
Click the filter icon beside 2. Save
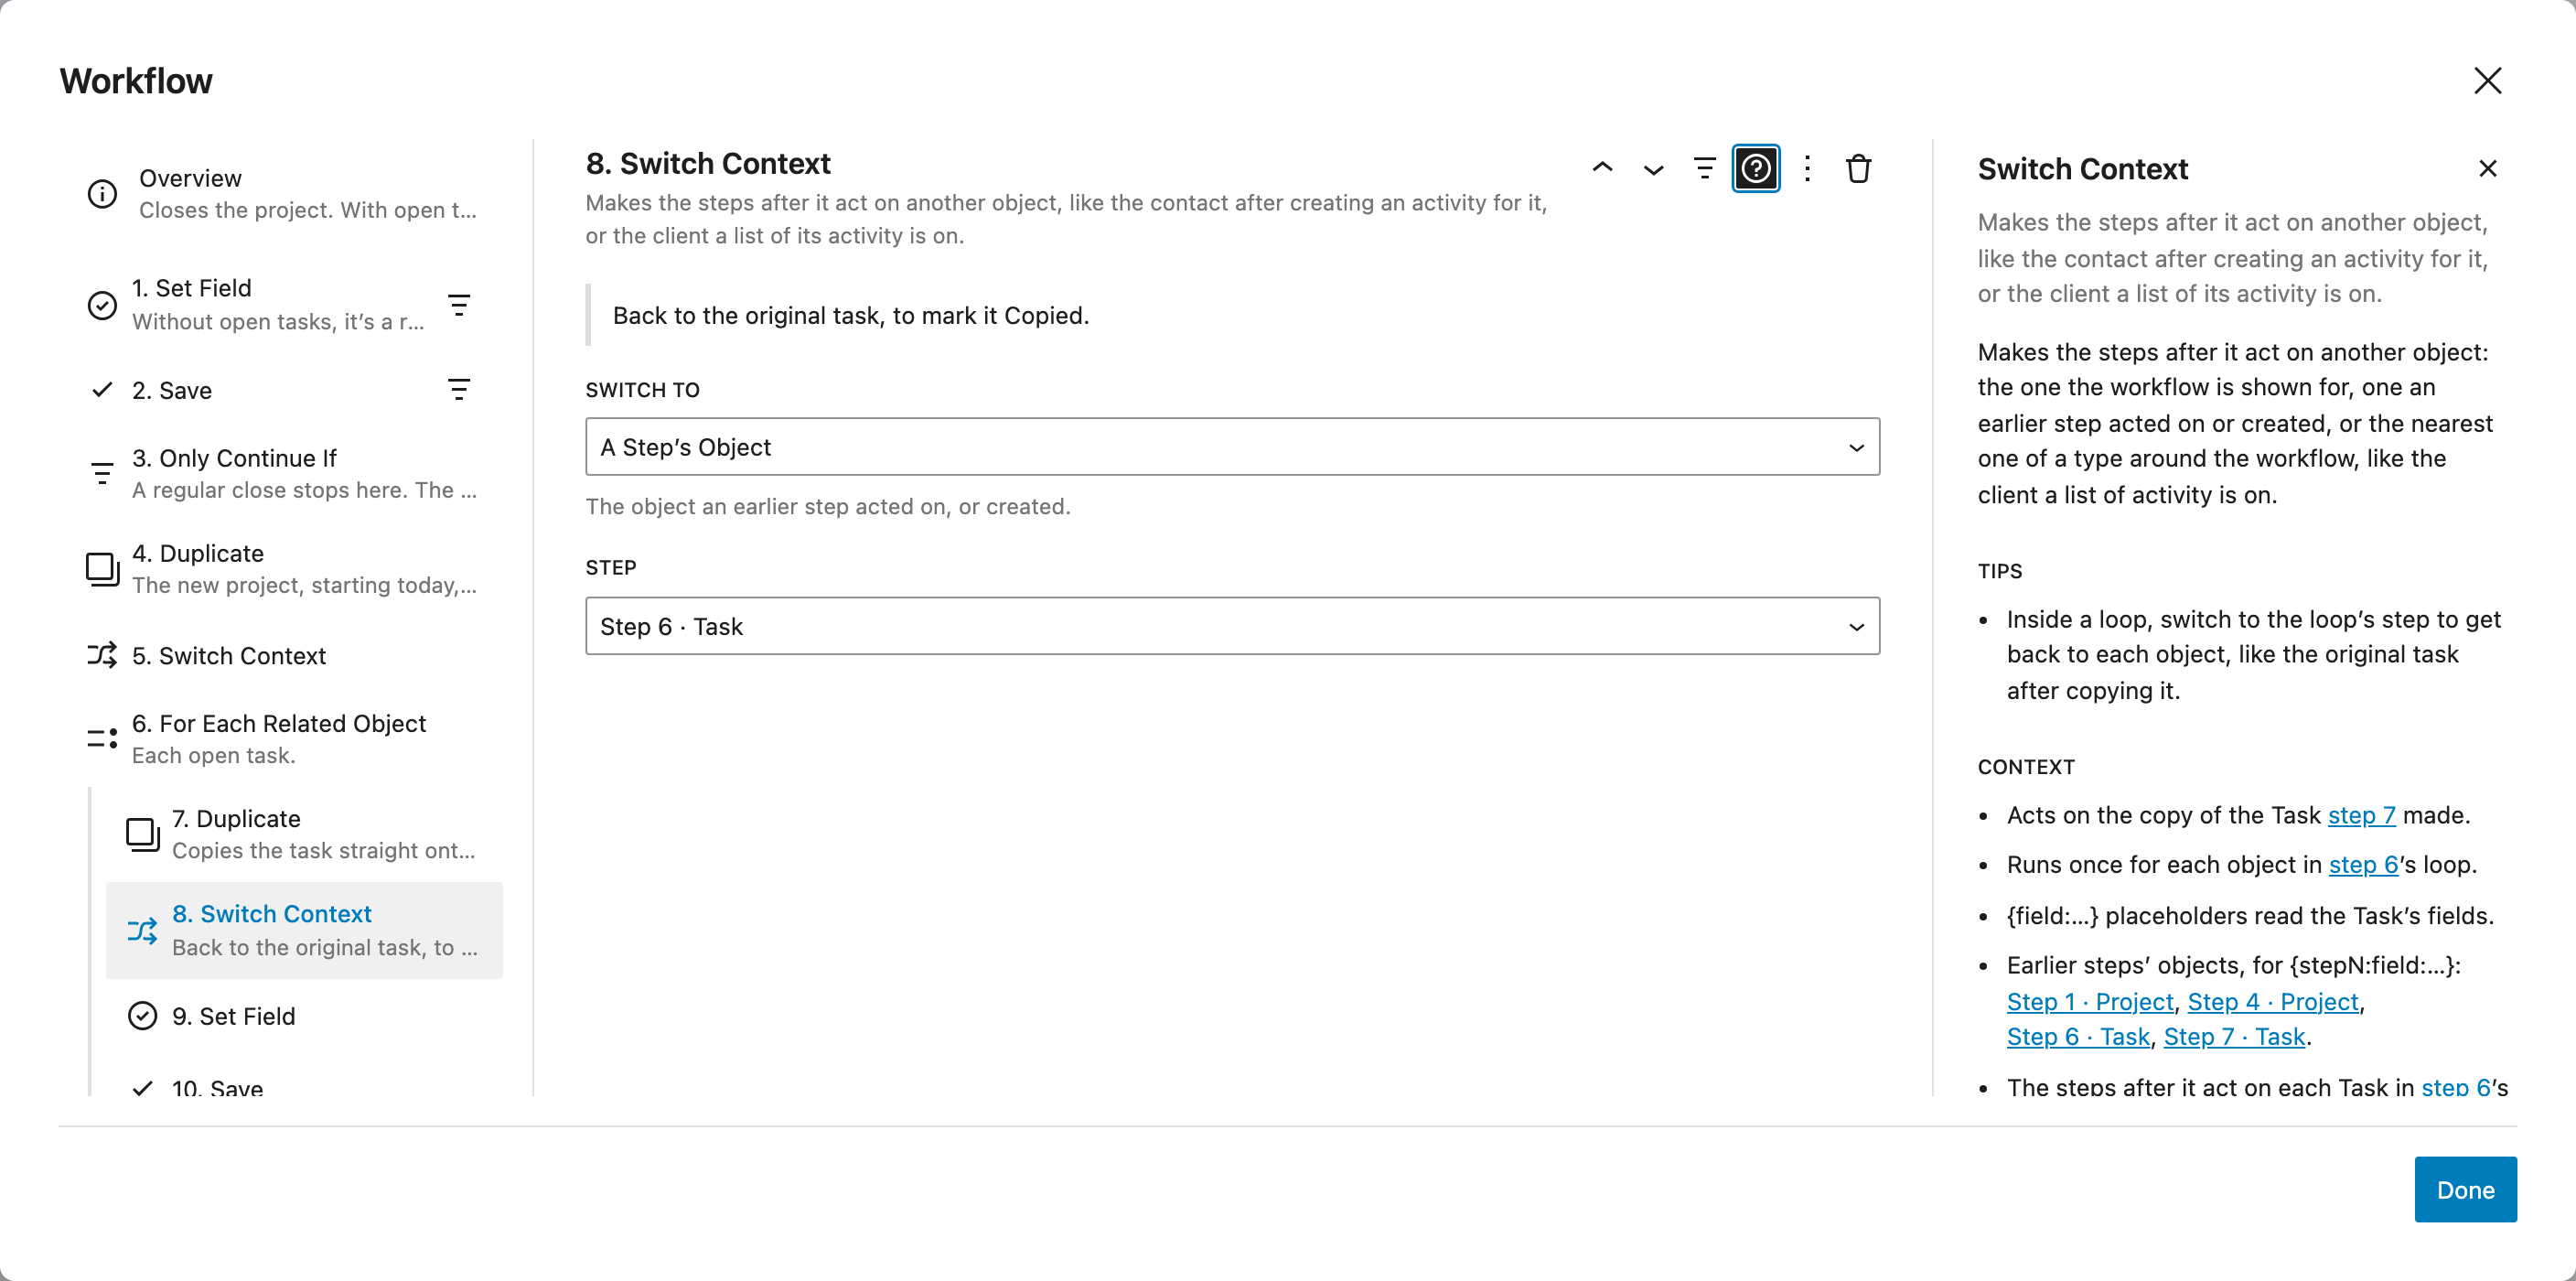click(x=459, y=389)
